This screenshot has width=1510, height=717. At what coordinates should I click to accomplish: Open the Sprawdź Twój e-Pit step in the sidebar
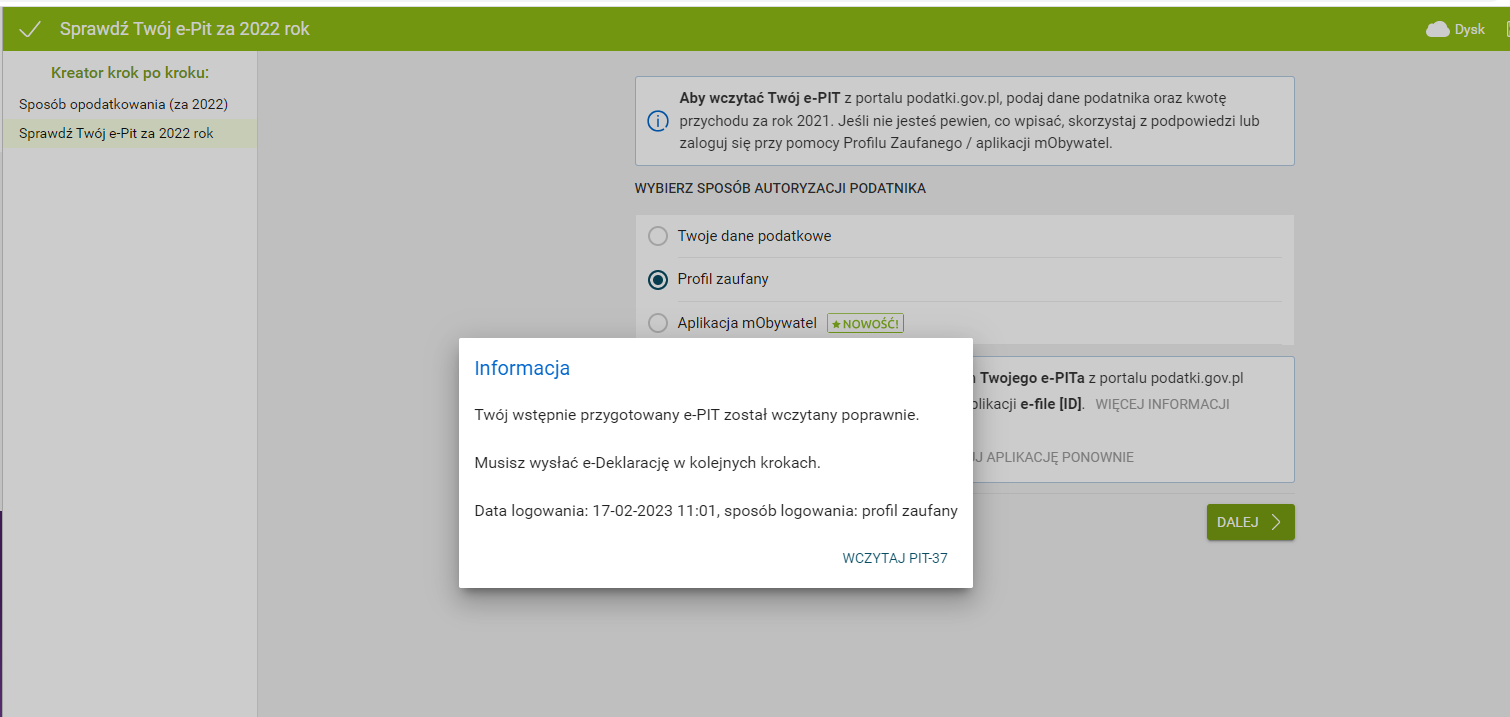tap(116, 133)
